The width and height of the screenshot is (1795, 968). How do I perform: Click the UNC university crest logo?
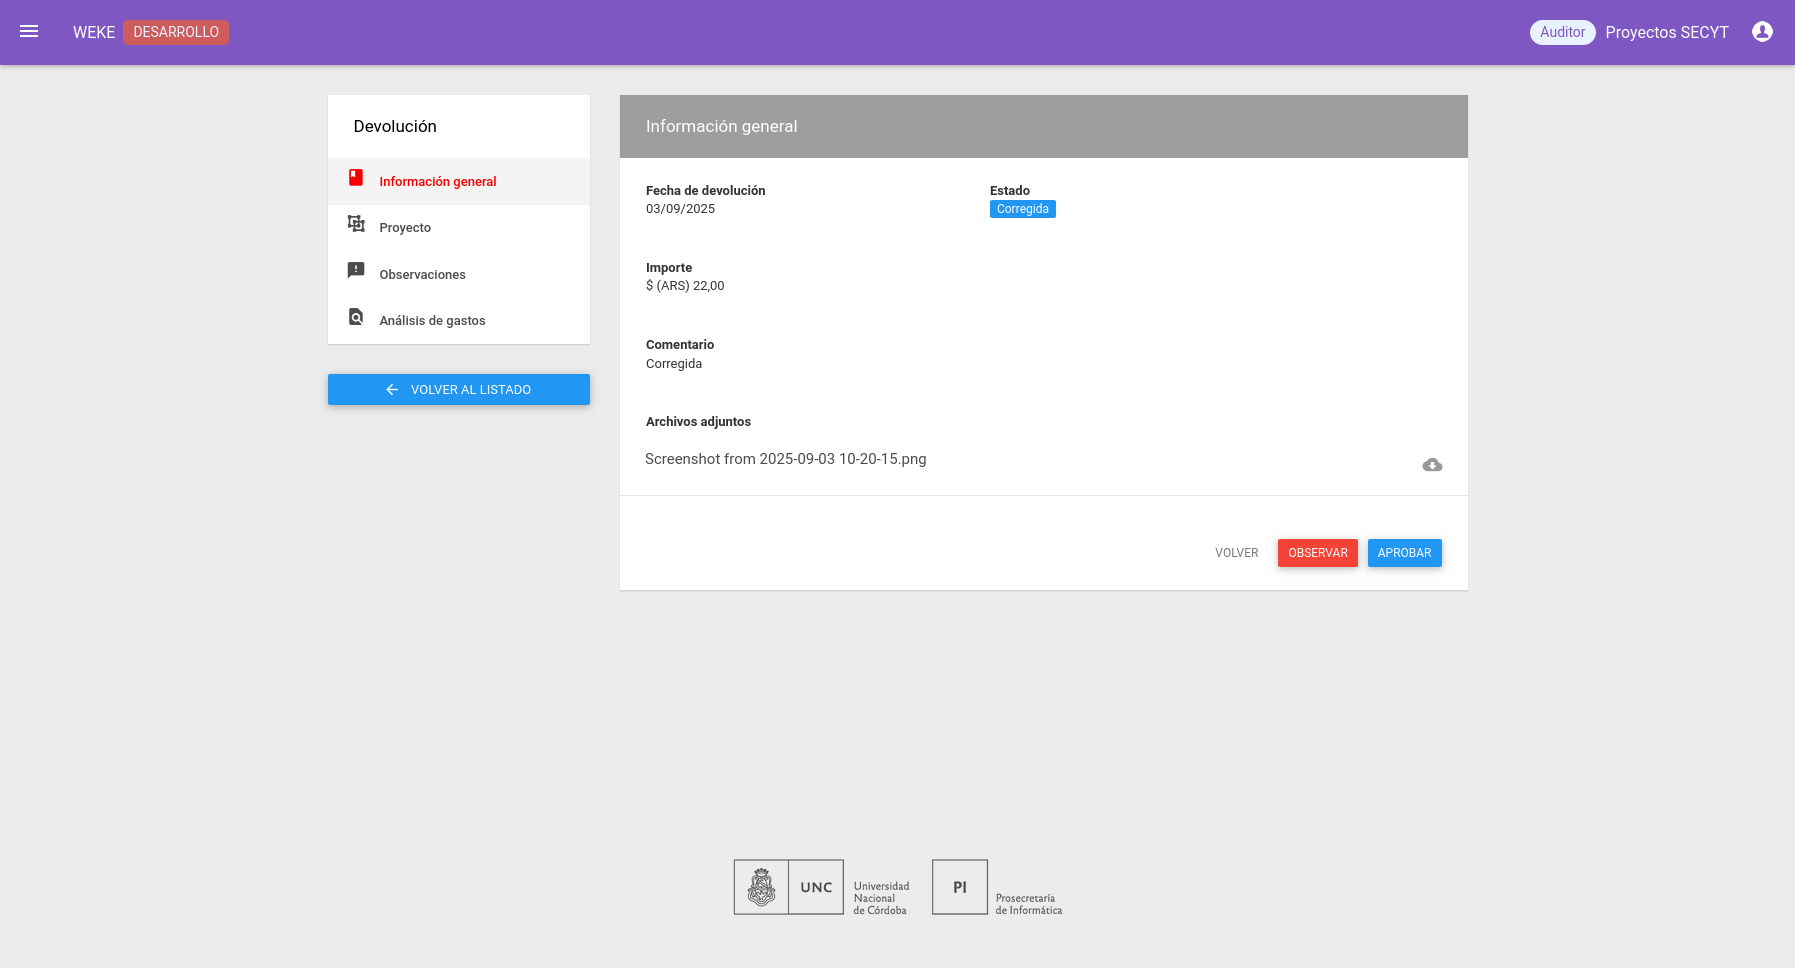click(761, 887)
